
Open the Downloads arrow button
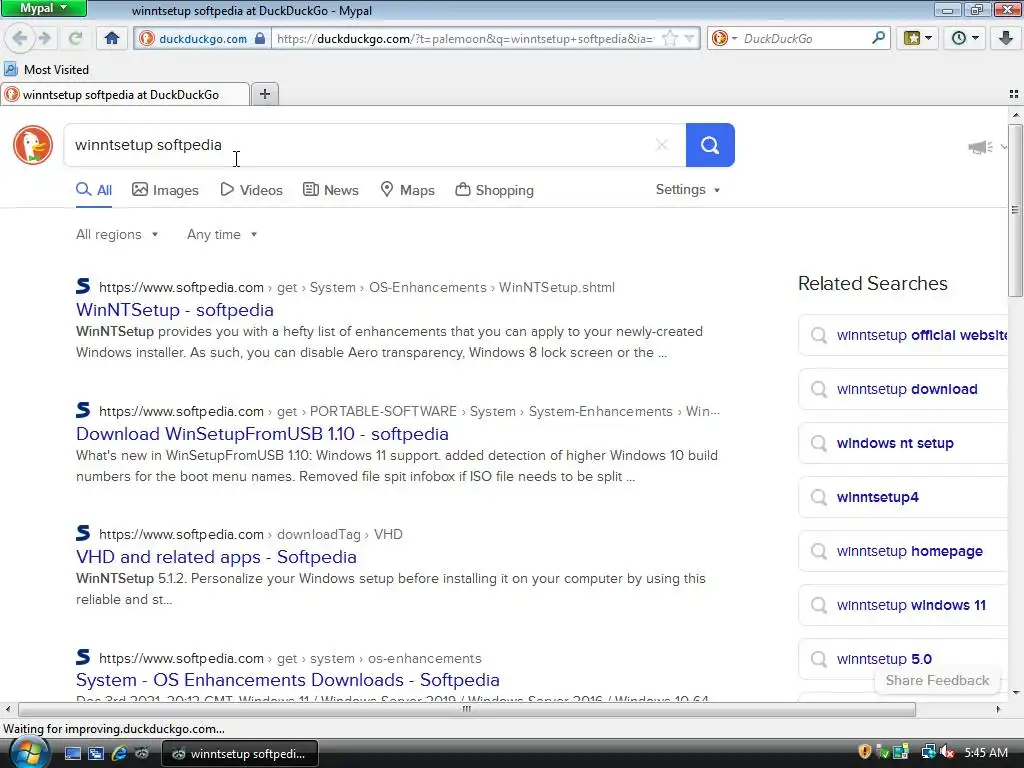coord(1006,38)
